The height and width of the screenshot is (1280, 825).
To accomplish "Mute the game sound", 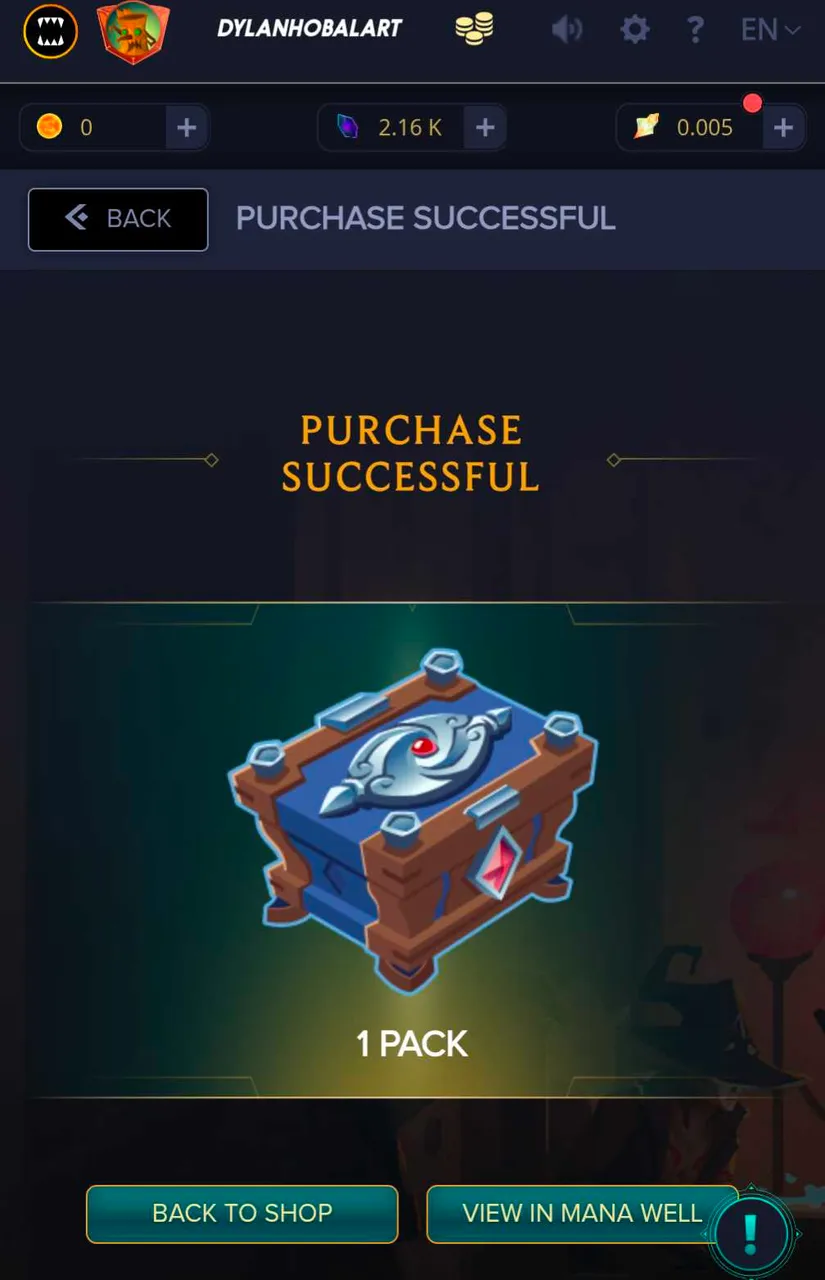I will click(567, 30).
